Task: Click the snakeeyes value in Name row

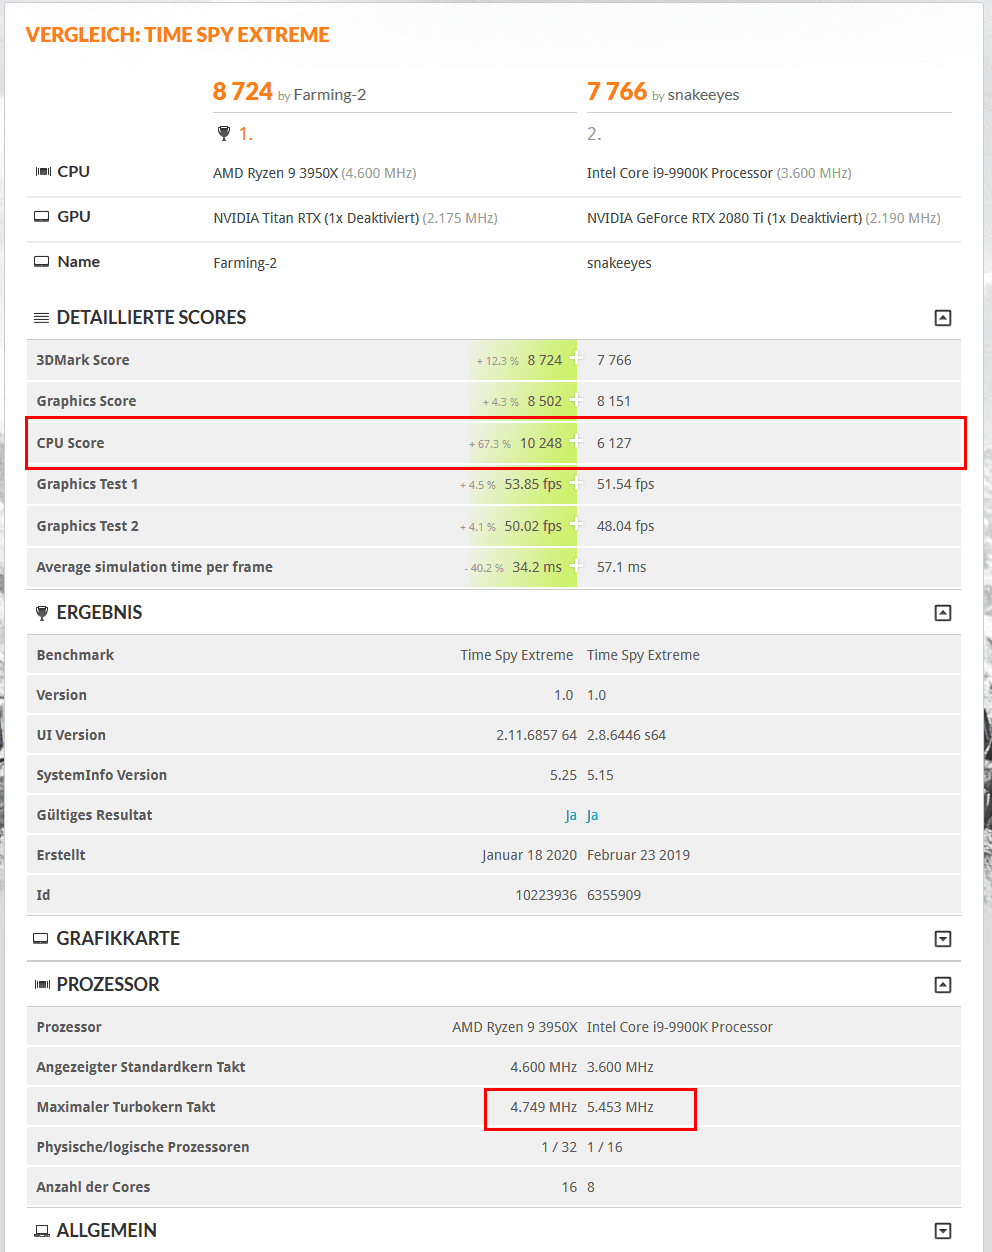Action: [x=619, y=263]
